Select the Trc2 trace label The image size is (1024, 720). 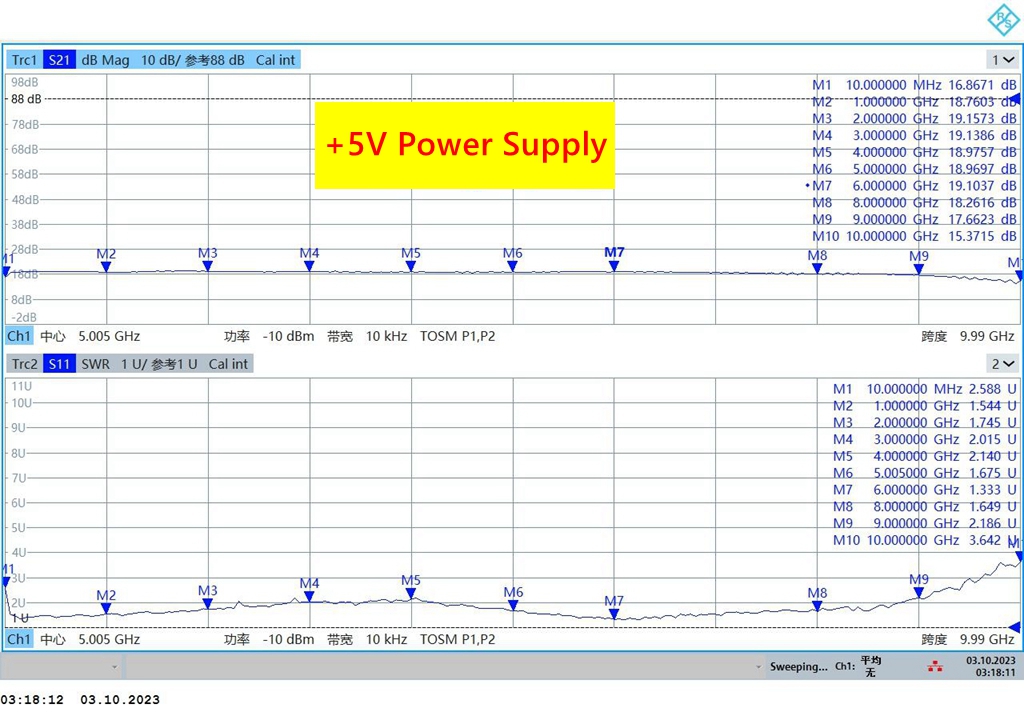pos(25,364)
